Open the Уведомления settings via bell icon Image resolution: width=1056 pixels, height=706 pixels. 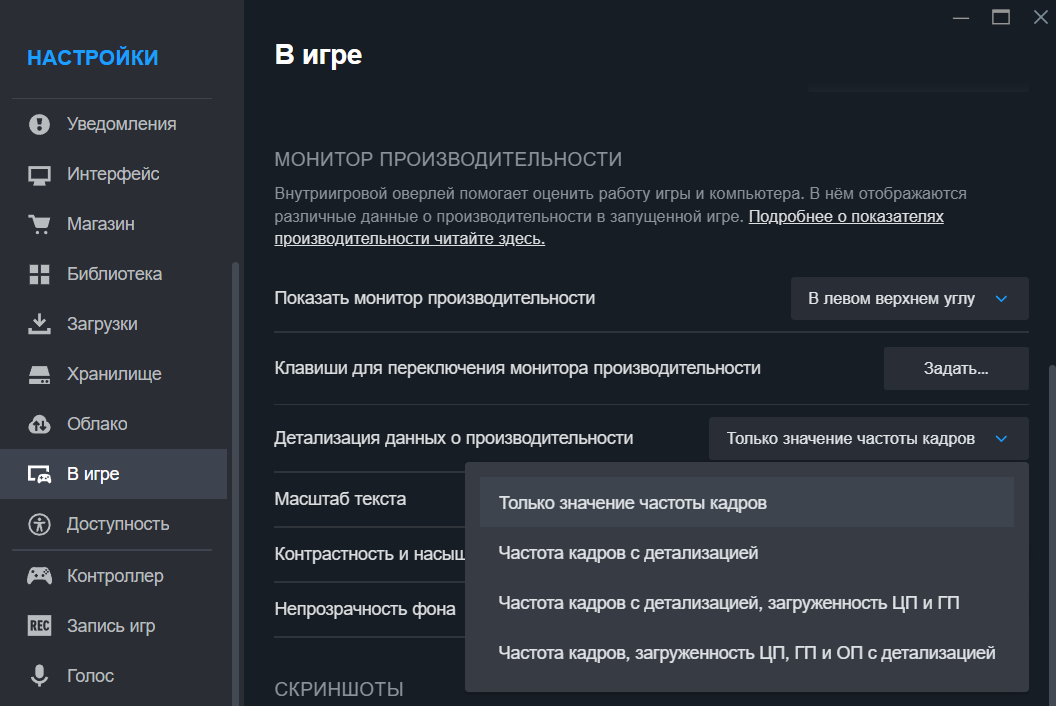(x=40, y=124)
